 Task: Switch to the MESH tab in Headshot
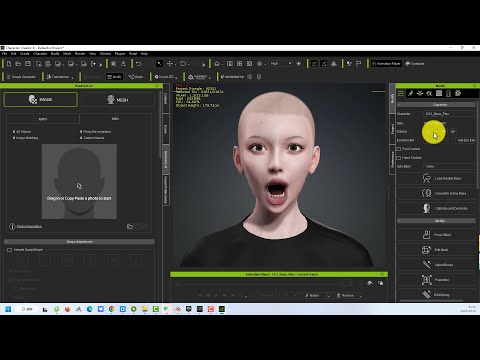pyautogui.click(x=118, y=100)
